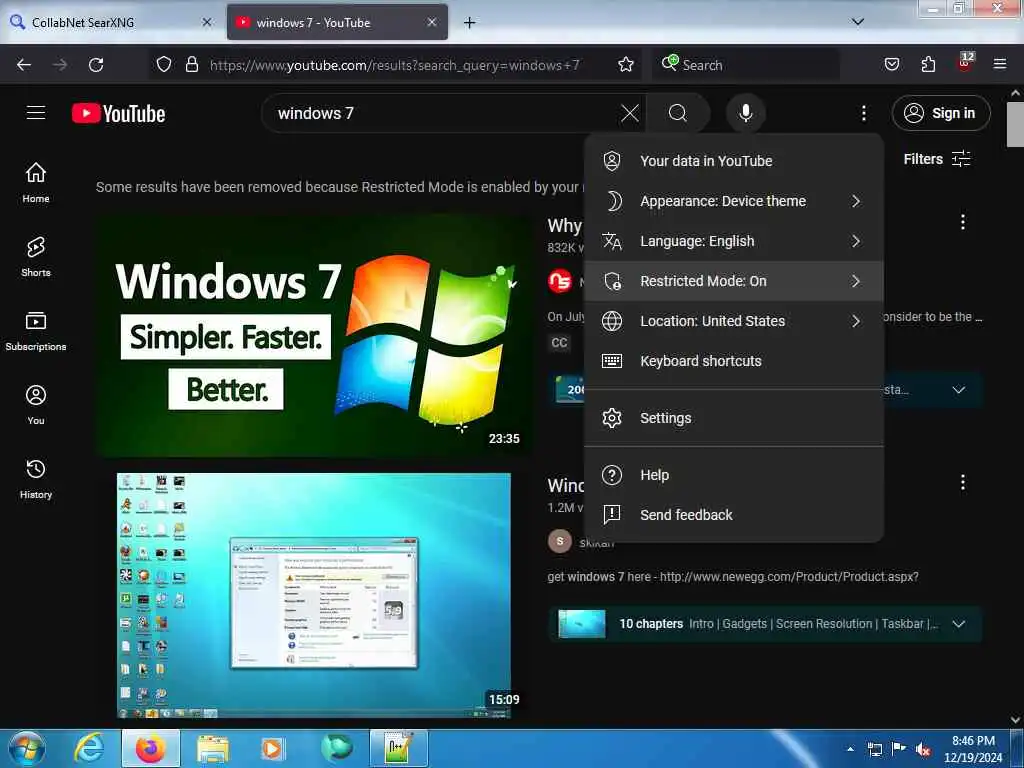The width and height of the screenshot is (1024, 768).
Task: Open Restricted Mode: On submenu
Action: pyautogui.click(x=733, y=281)
